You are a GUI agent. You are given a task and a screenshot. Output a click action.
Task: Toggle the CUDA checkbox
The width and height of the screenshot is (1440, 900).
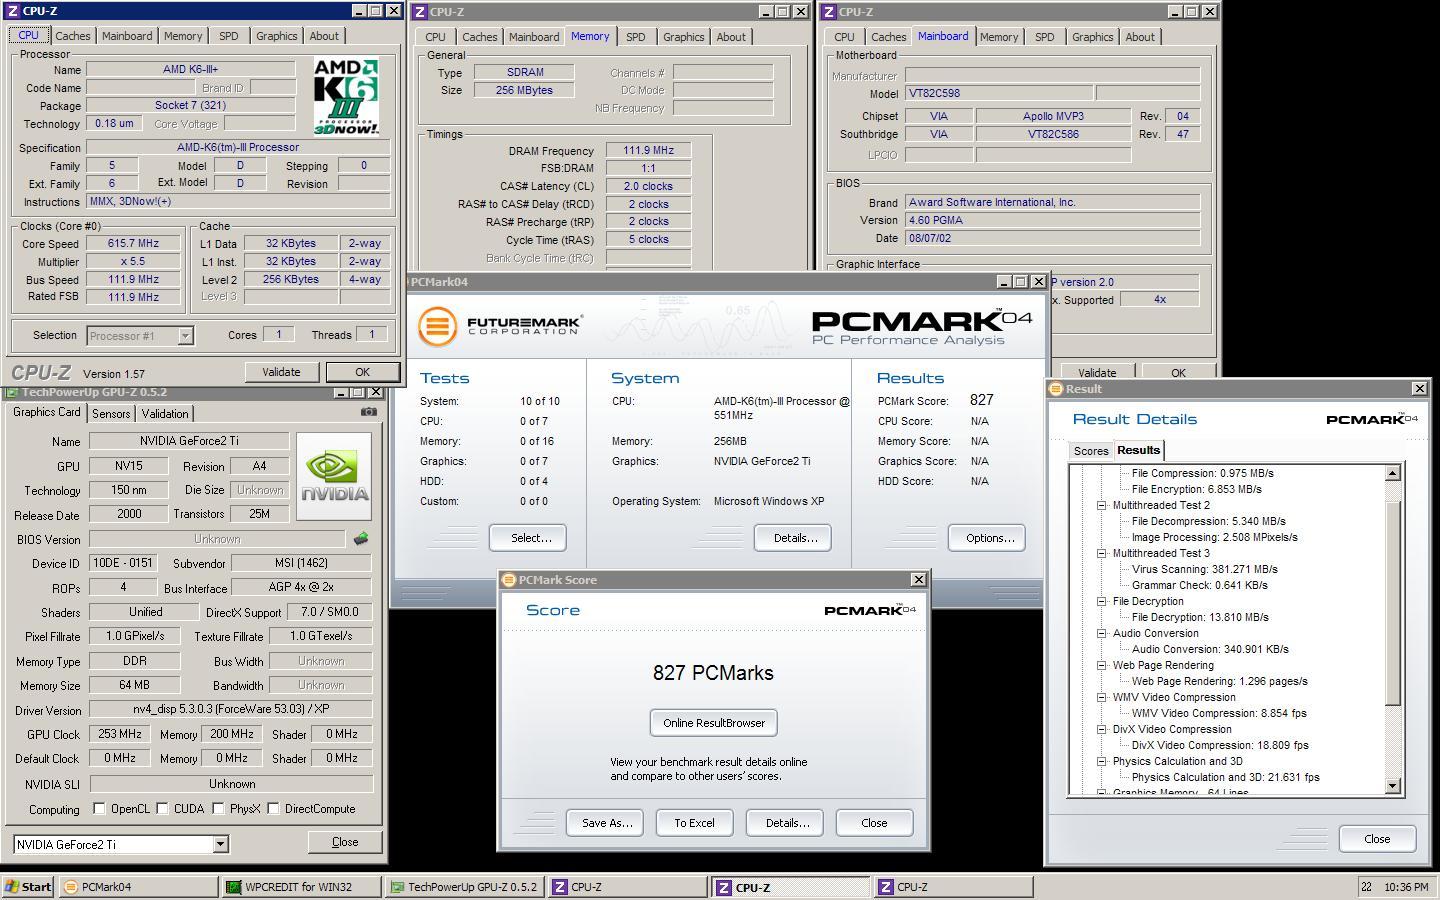tap(162, 809)
